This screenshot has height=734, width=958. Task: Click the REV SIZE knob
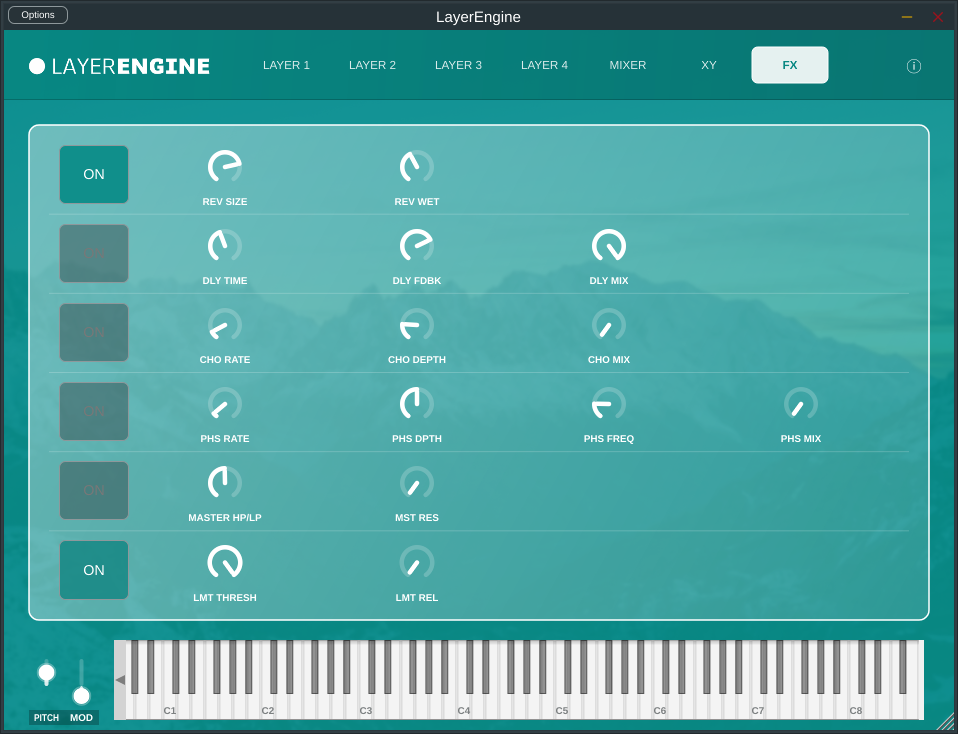coord(225,166)
